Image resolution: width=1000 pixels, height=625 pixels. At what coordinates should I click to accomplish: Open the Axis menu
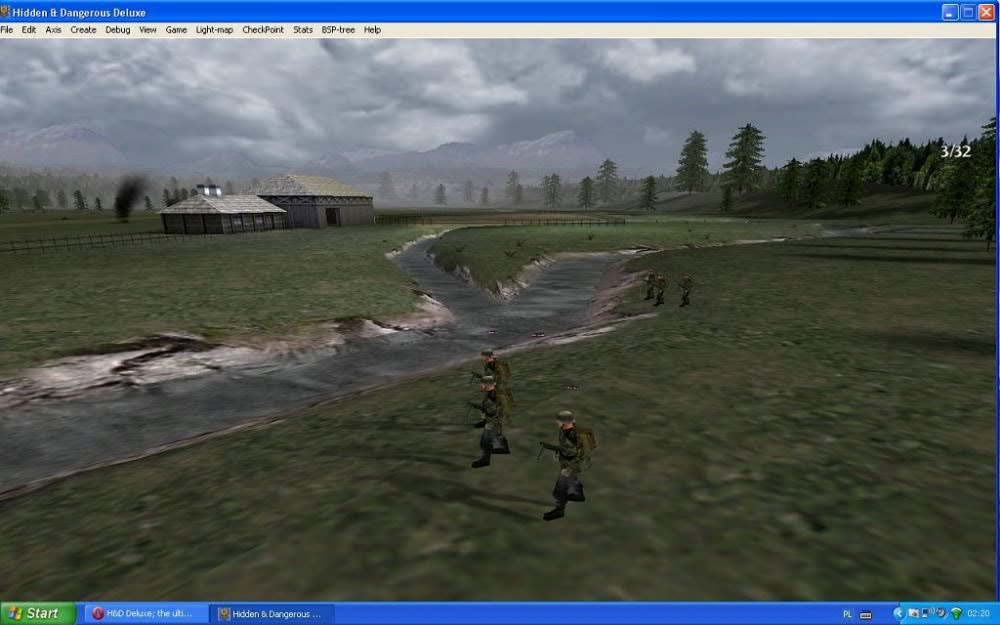point(54,30)
